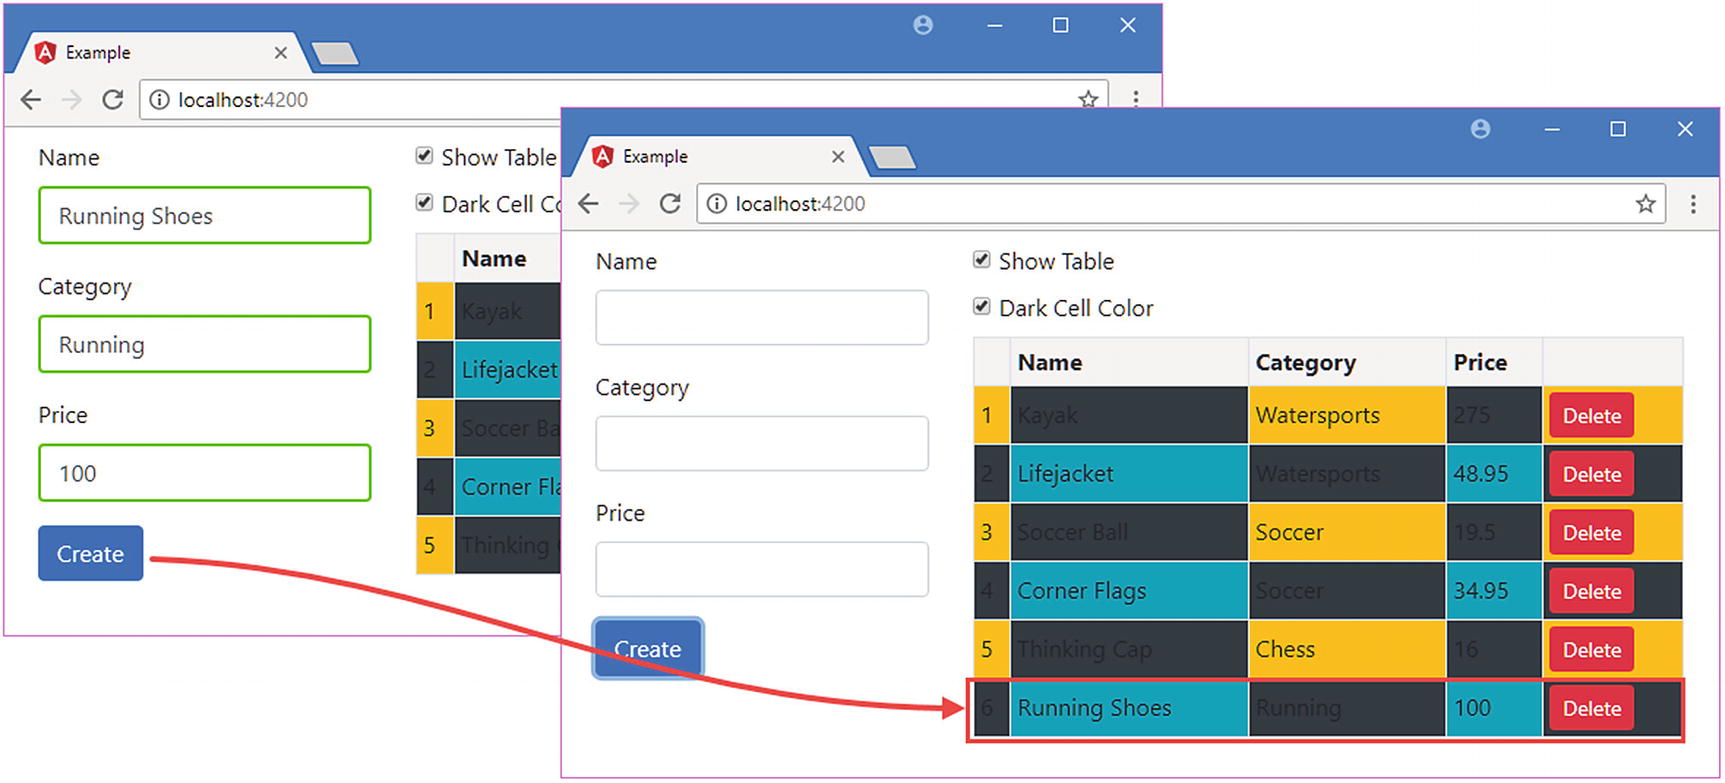Bookmark the page with the front window star
1725x783 pixels.
point(1645,204)
